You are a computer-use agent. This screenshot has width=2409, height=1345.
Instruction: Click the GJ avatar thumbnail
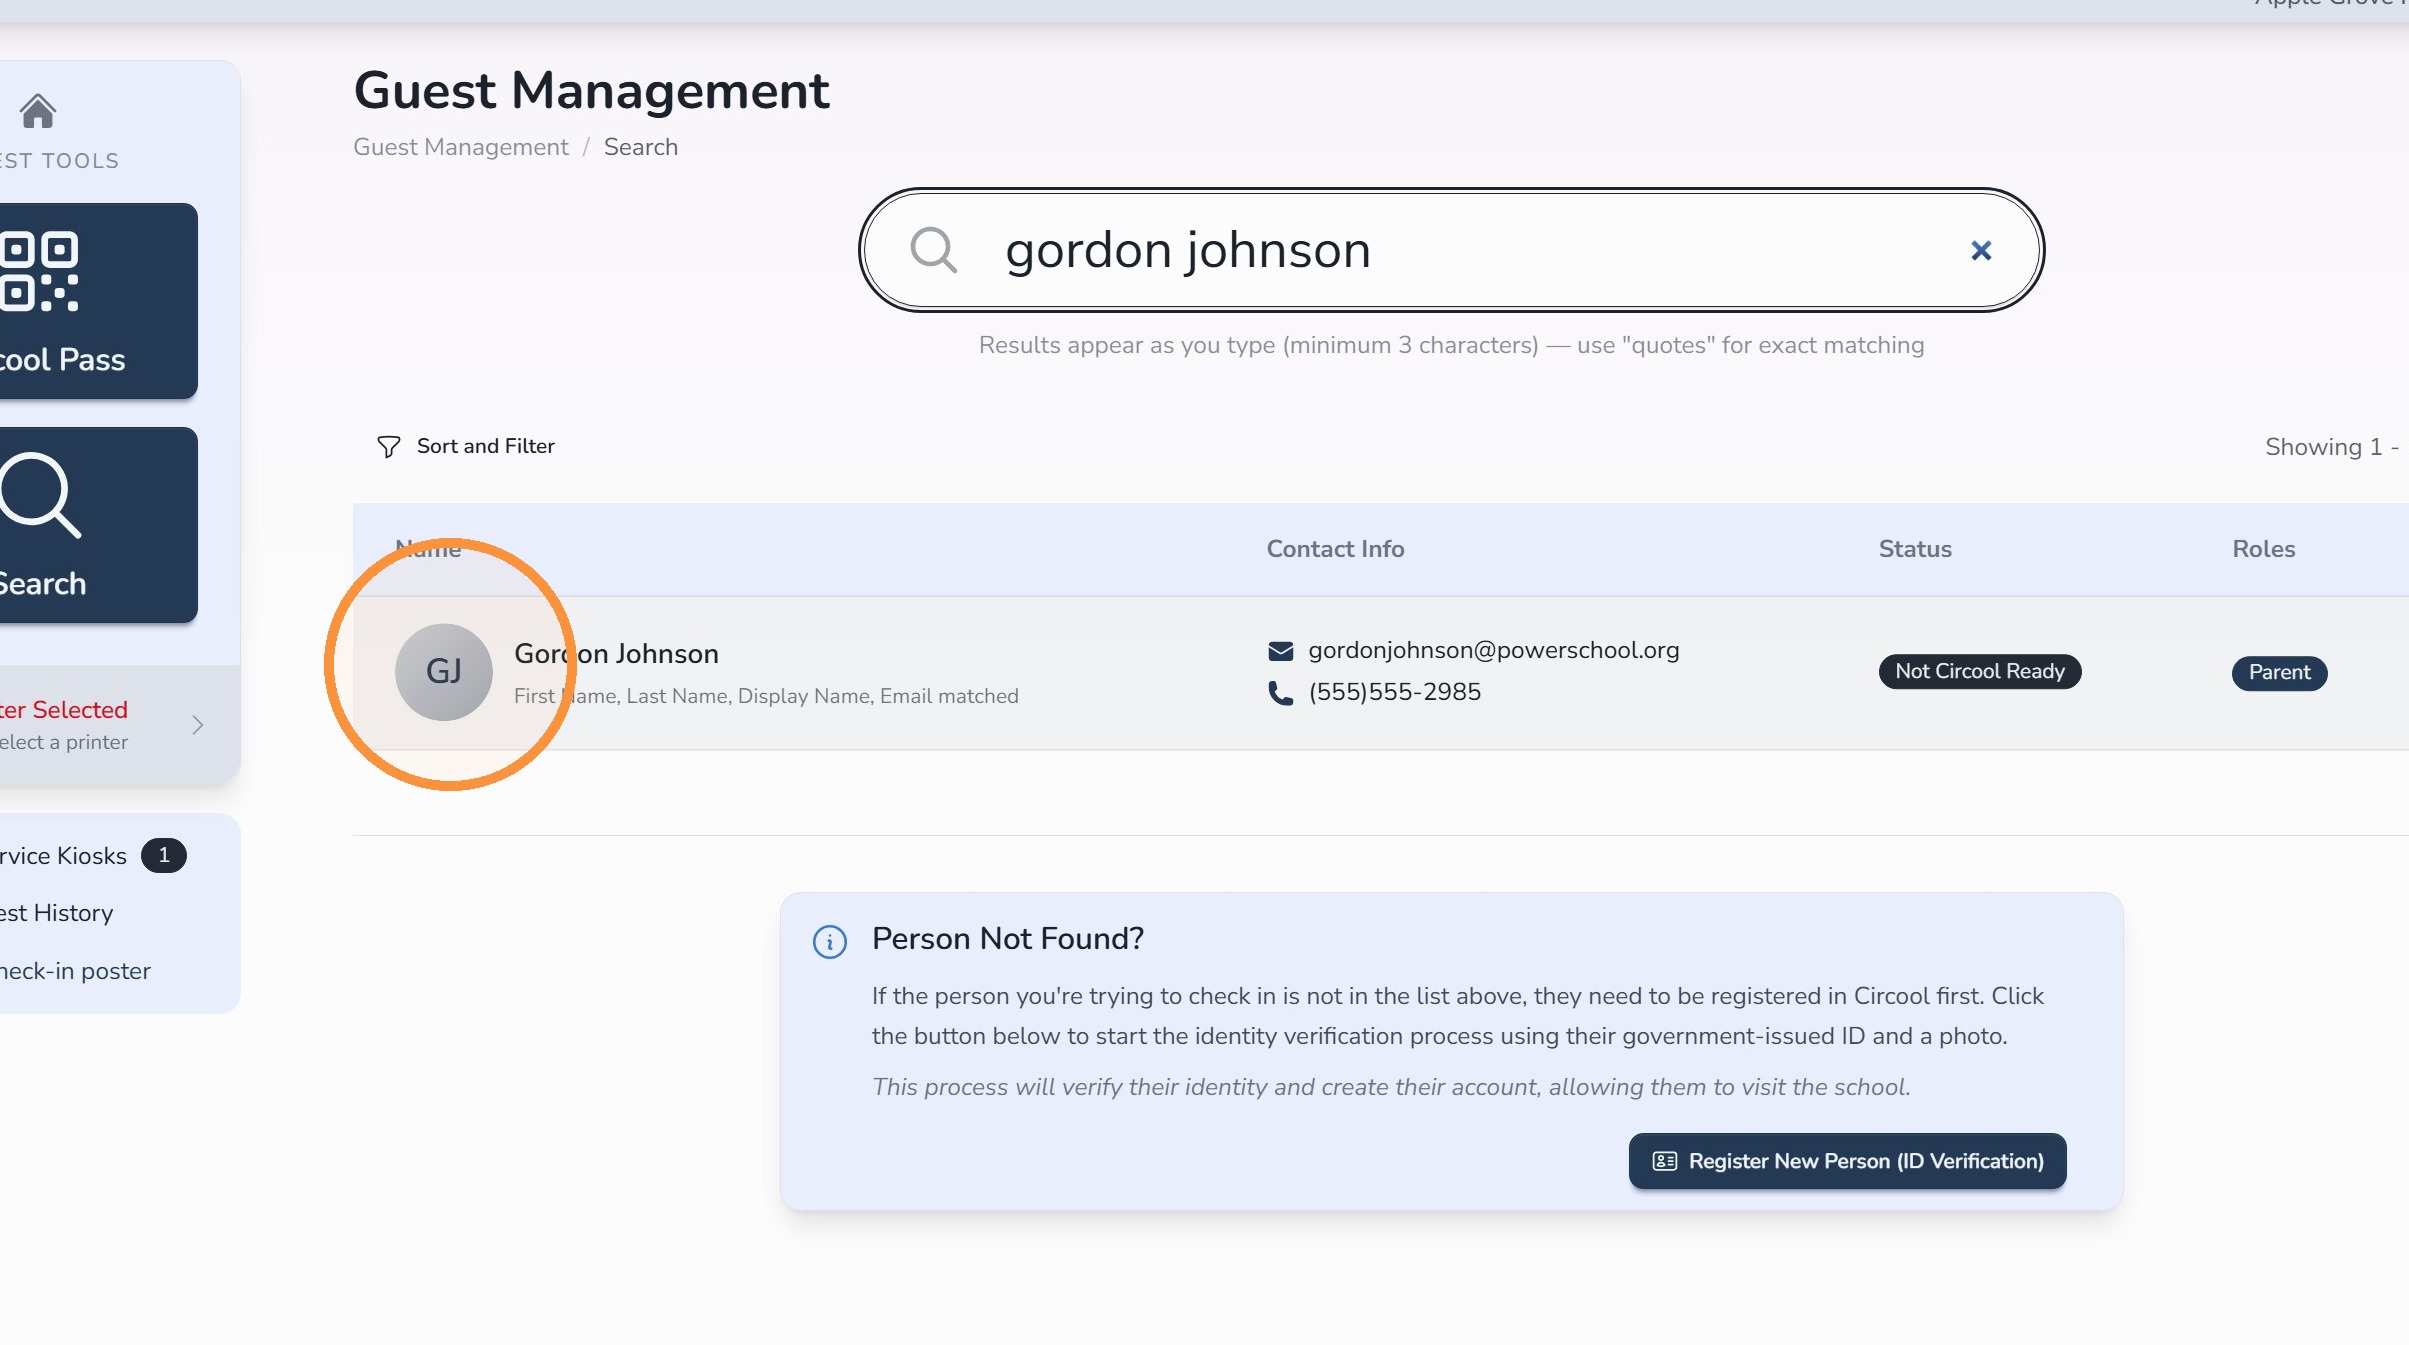point(444,672)
